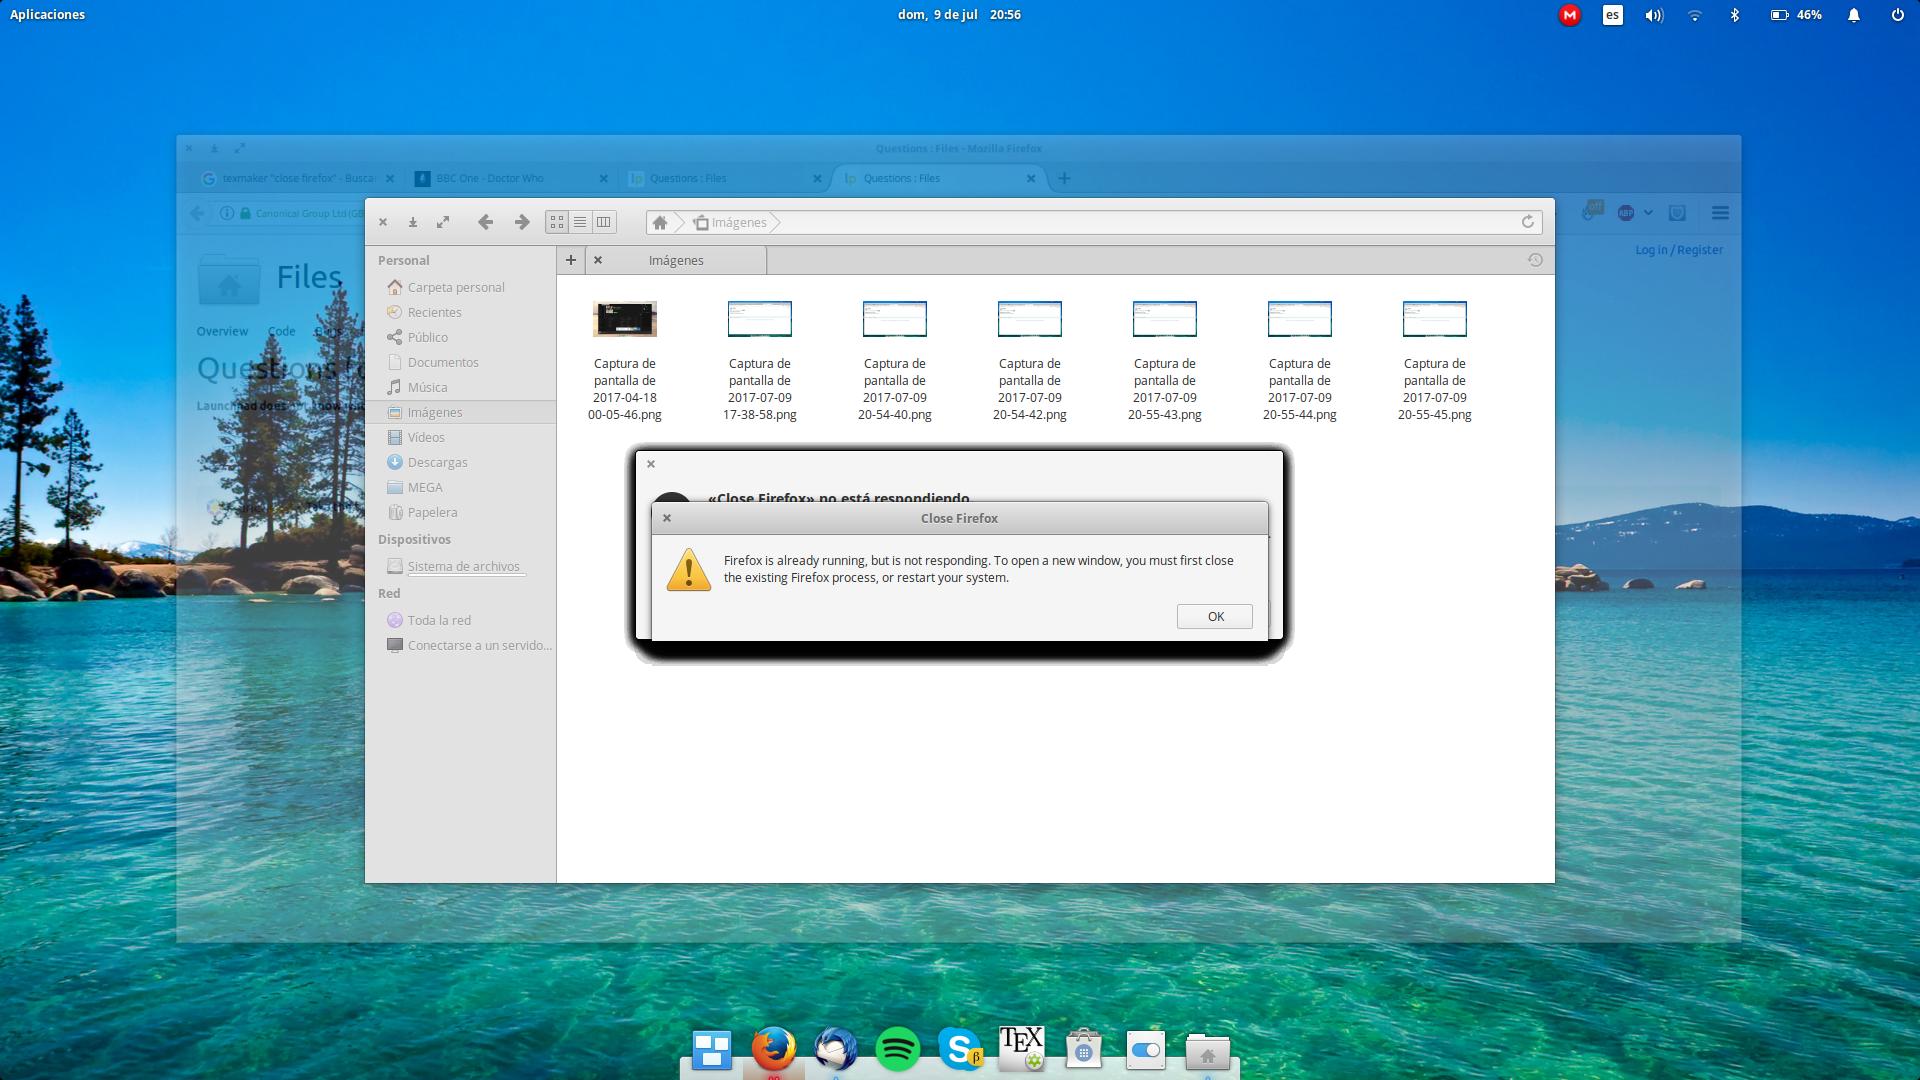Select screenshot 2017-07-09 20-55-44.png
Viewport: 1920px width, 1080px height.
click(x=1300, y=360)
